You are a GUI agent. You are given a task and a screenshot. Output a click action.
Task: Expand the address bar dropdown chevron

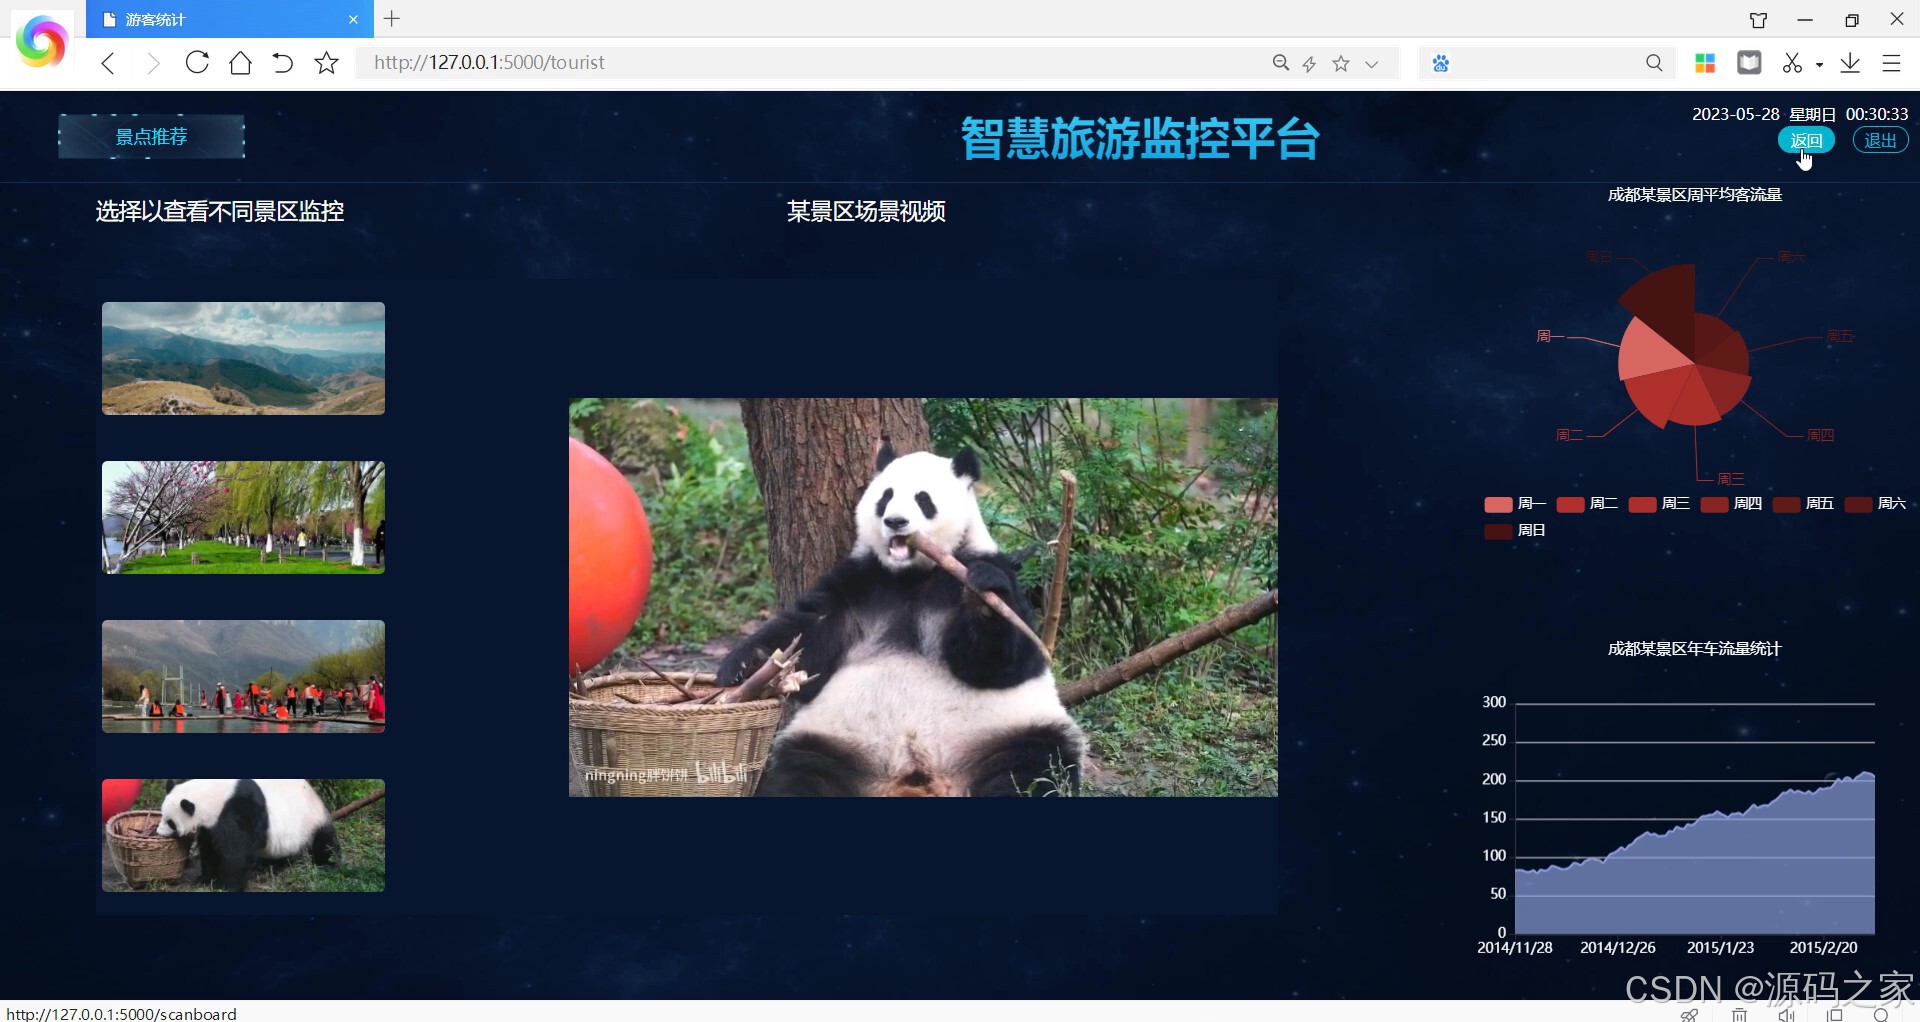click(x=1372, y=64)
